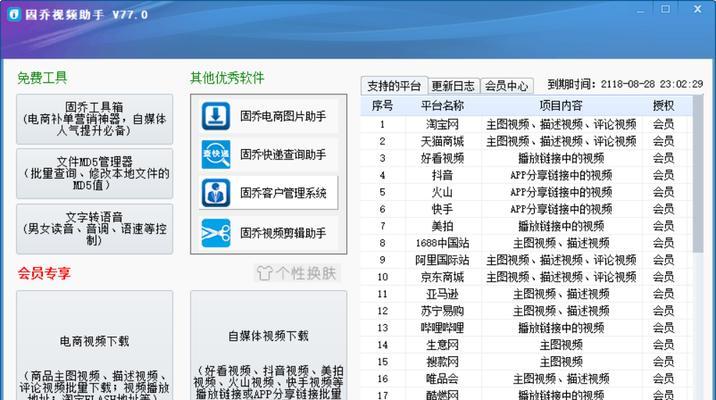Screen dimensions: 716x400
Task: Maximize the 固乔视频助手 window
Action: pos(665,9)
